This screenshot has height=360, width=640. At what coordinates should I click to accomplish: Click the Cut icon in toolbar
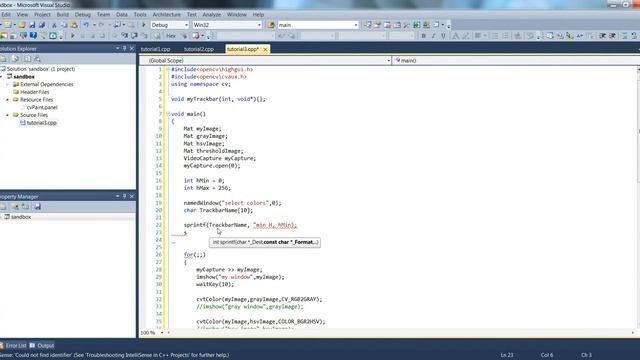[x=54, y=25]
